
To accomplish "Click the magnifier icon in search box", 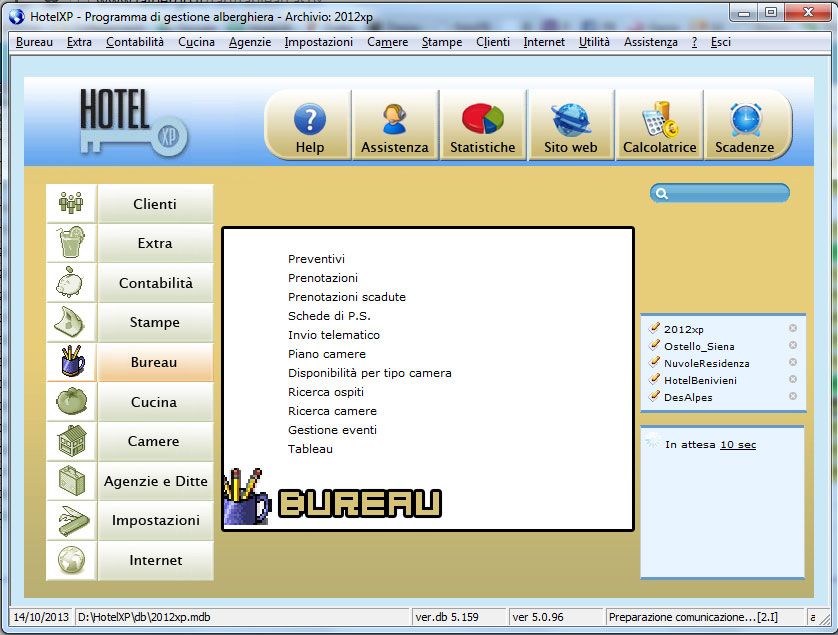I will coord(662,193).
